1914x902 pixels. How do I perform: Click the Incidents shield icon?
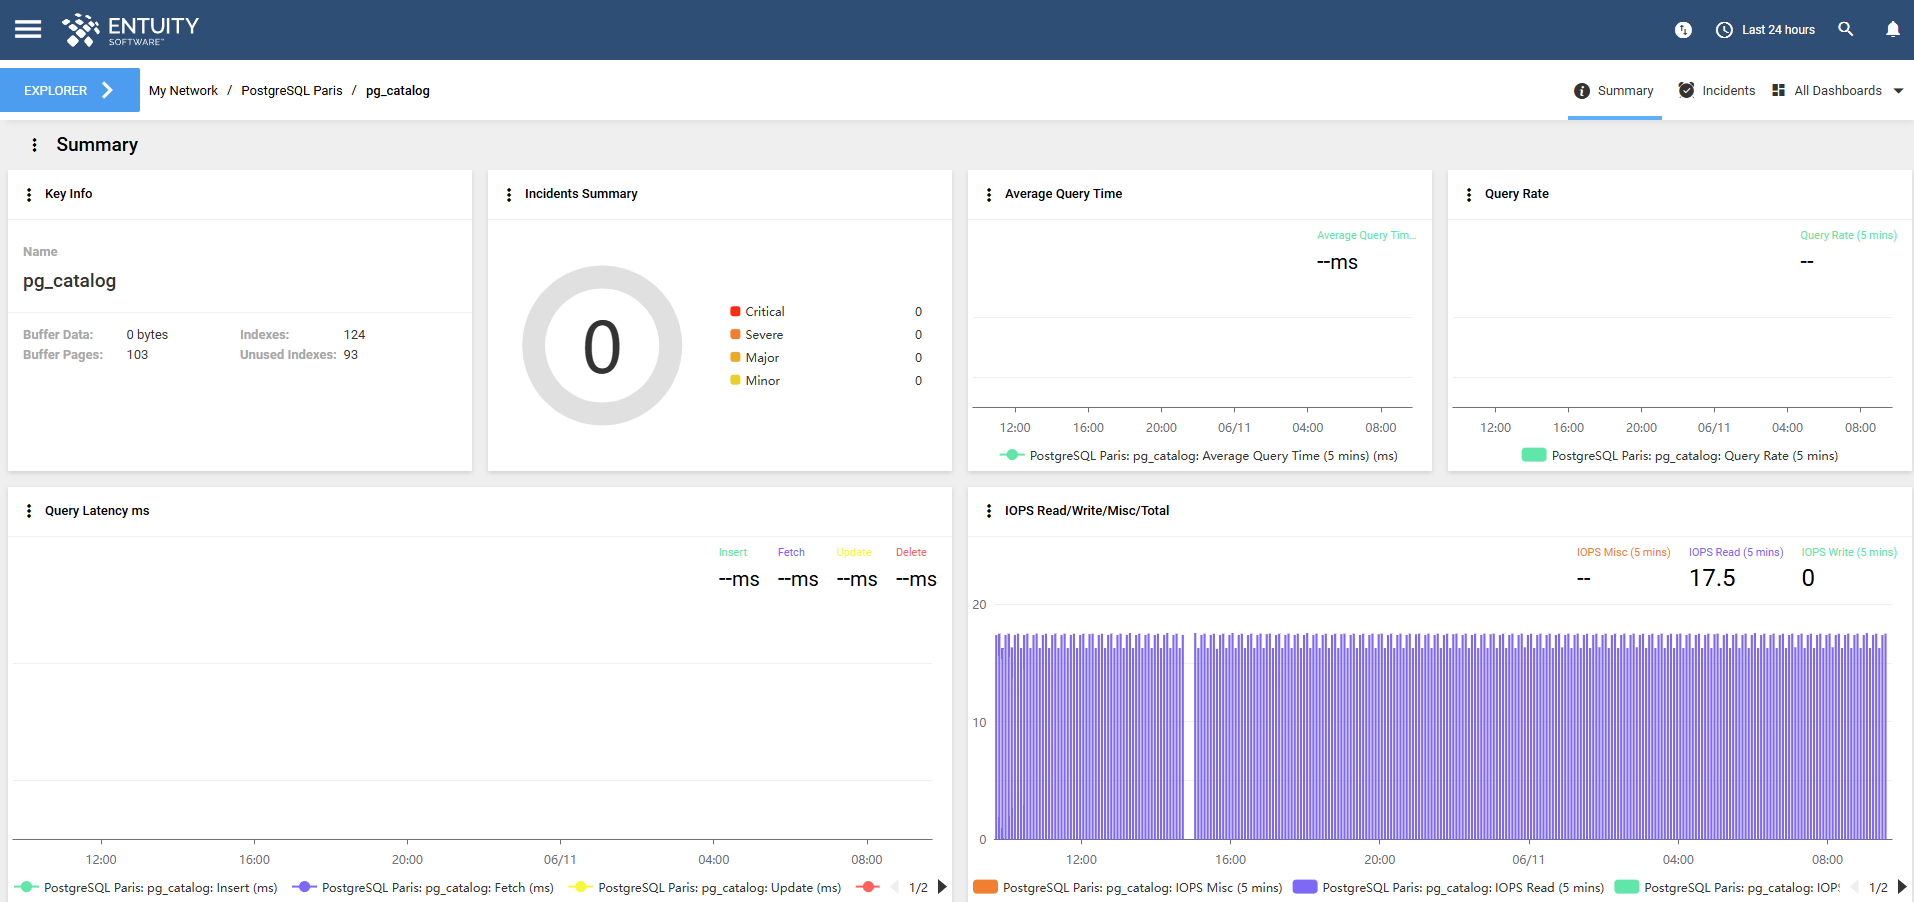(x=1686, y=90)
